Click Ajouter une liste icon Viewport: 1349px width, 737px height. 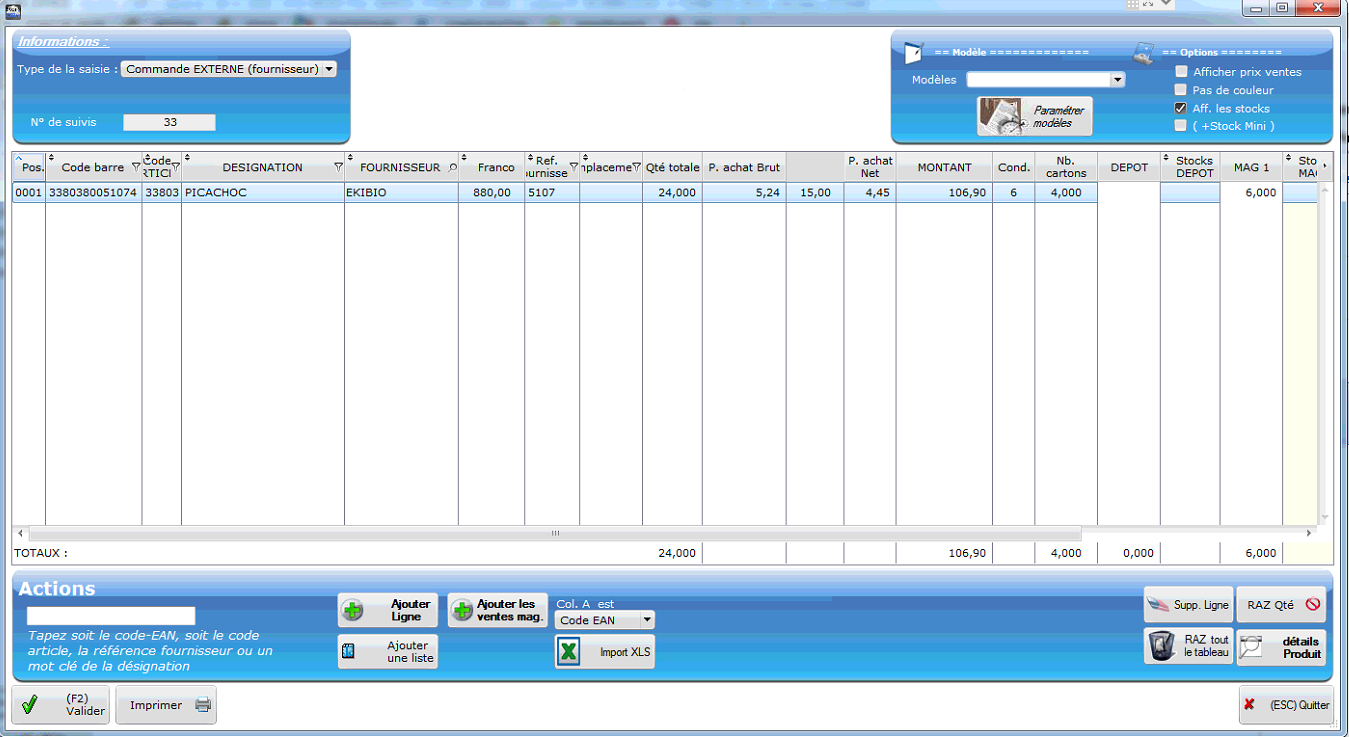coord(349,651)
